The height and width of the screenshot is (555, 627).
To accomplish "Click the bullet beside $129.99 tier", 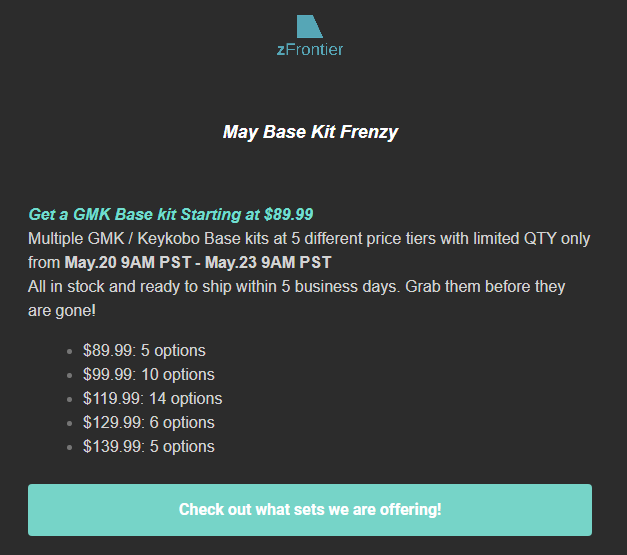I will pos(70,423).
